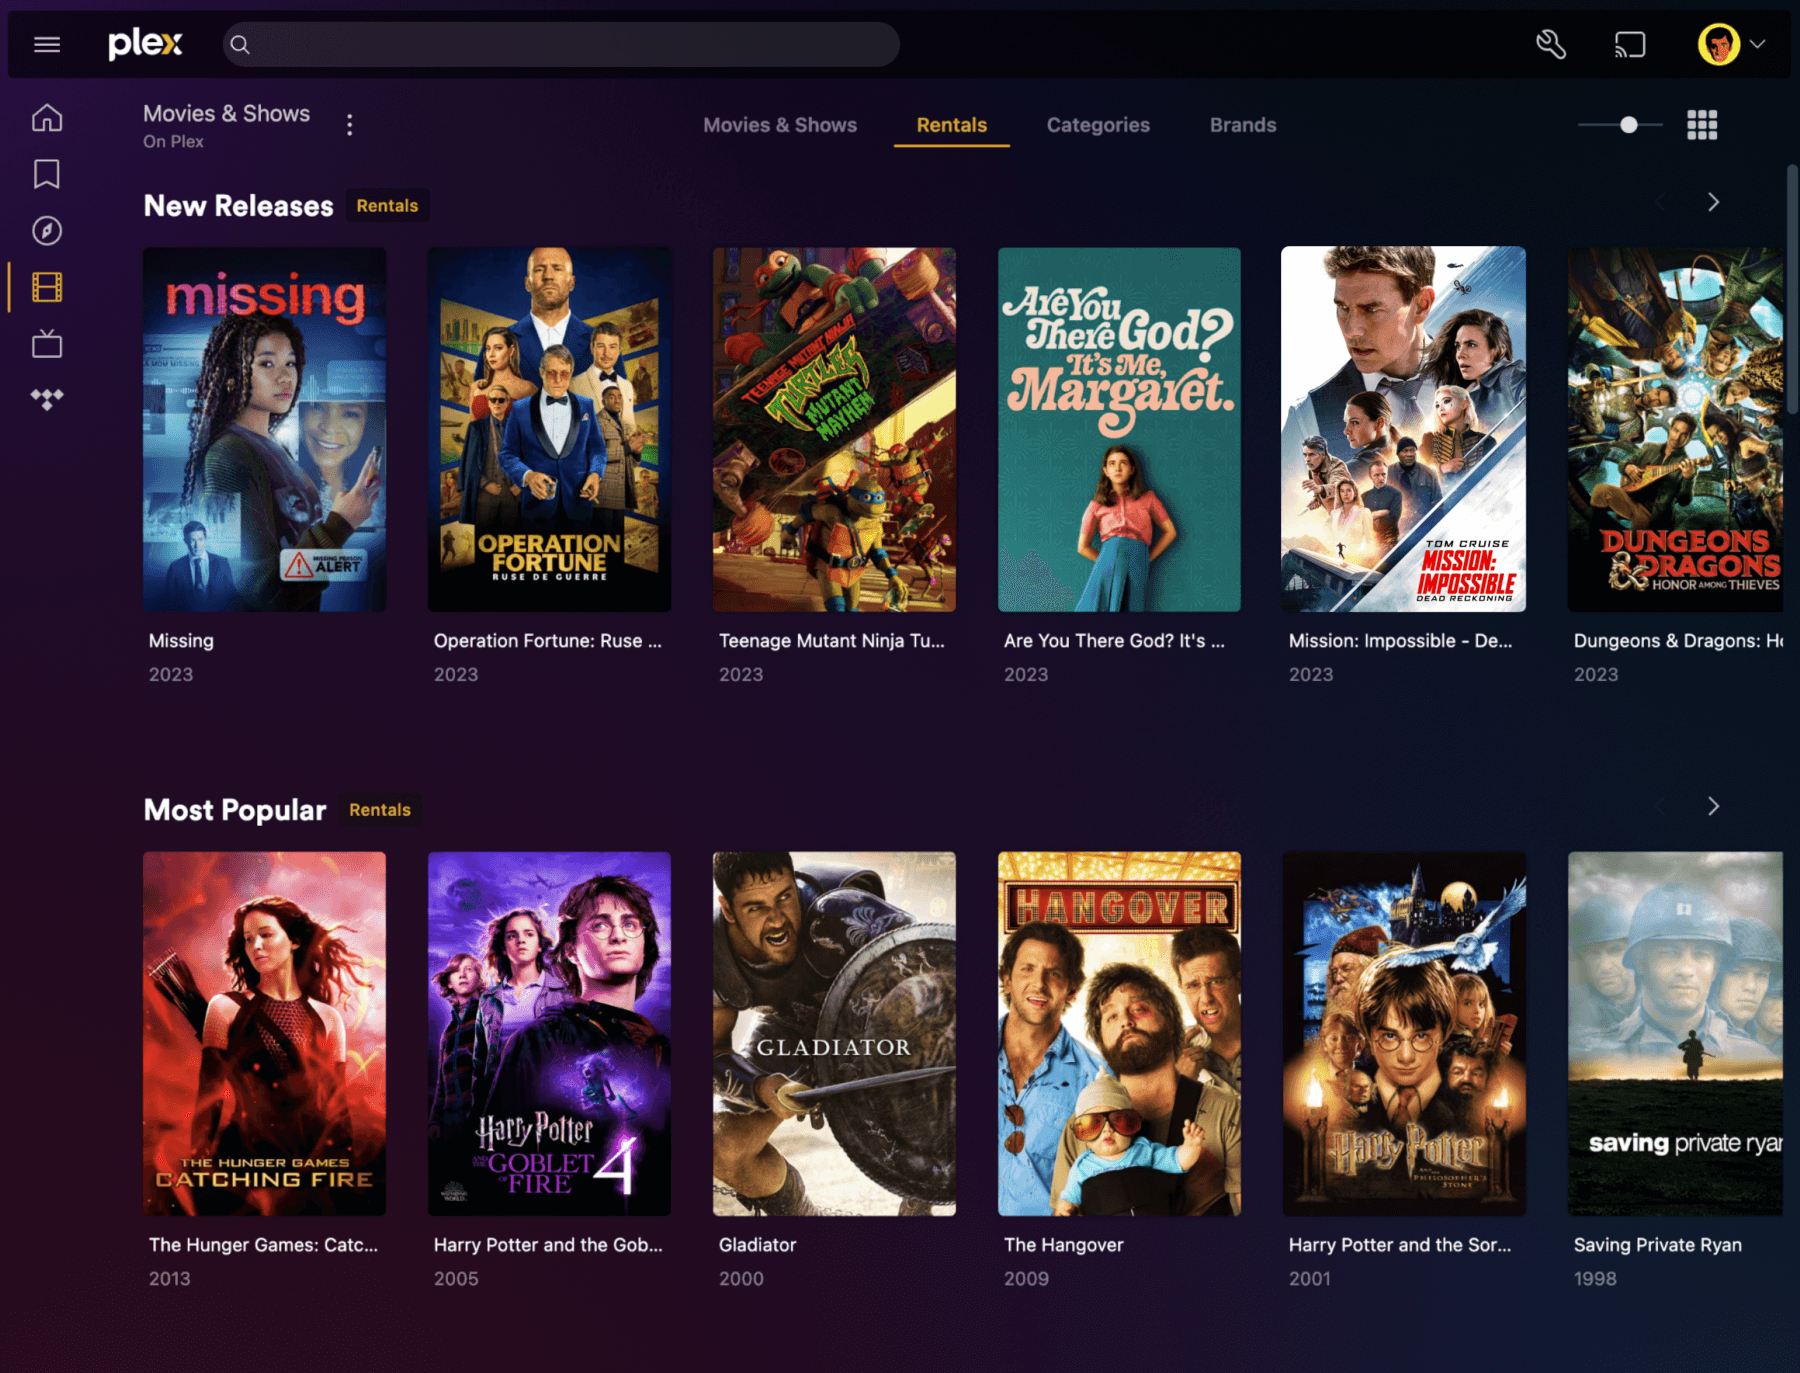Click the On Plex subtitle text
The image size is (1800, 1373).
pyautogui.click(x=173, y=142)
